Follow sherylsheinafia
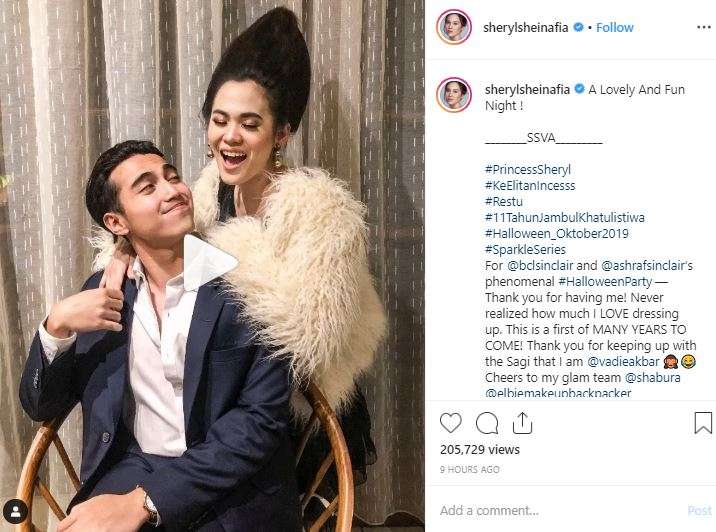 point(615,27)
